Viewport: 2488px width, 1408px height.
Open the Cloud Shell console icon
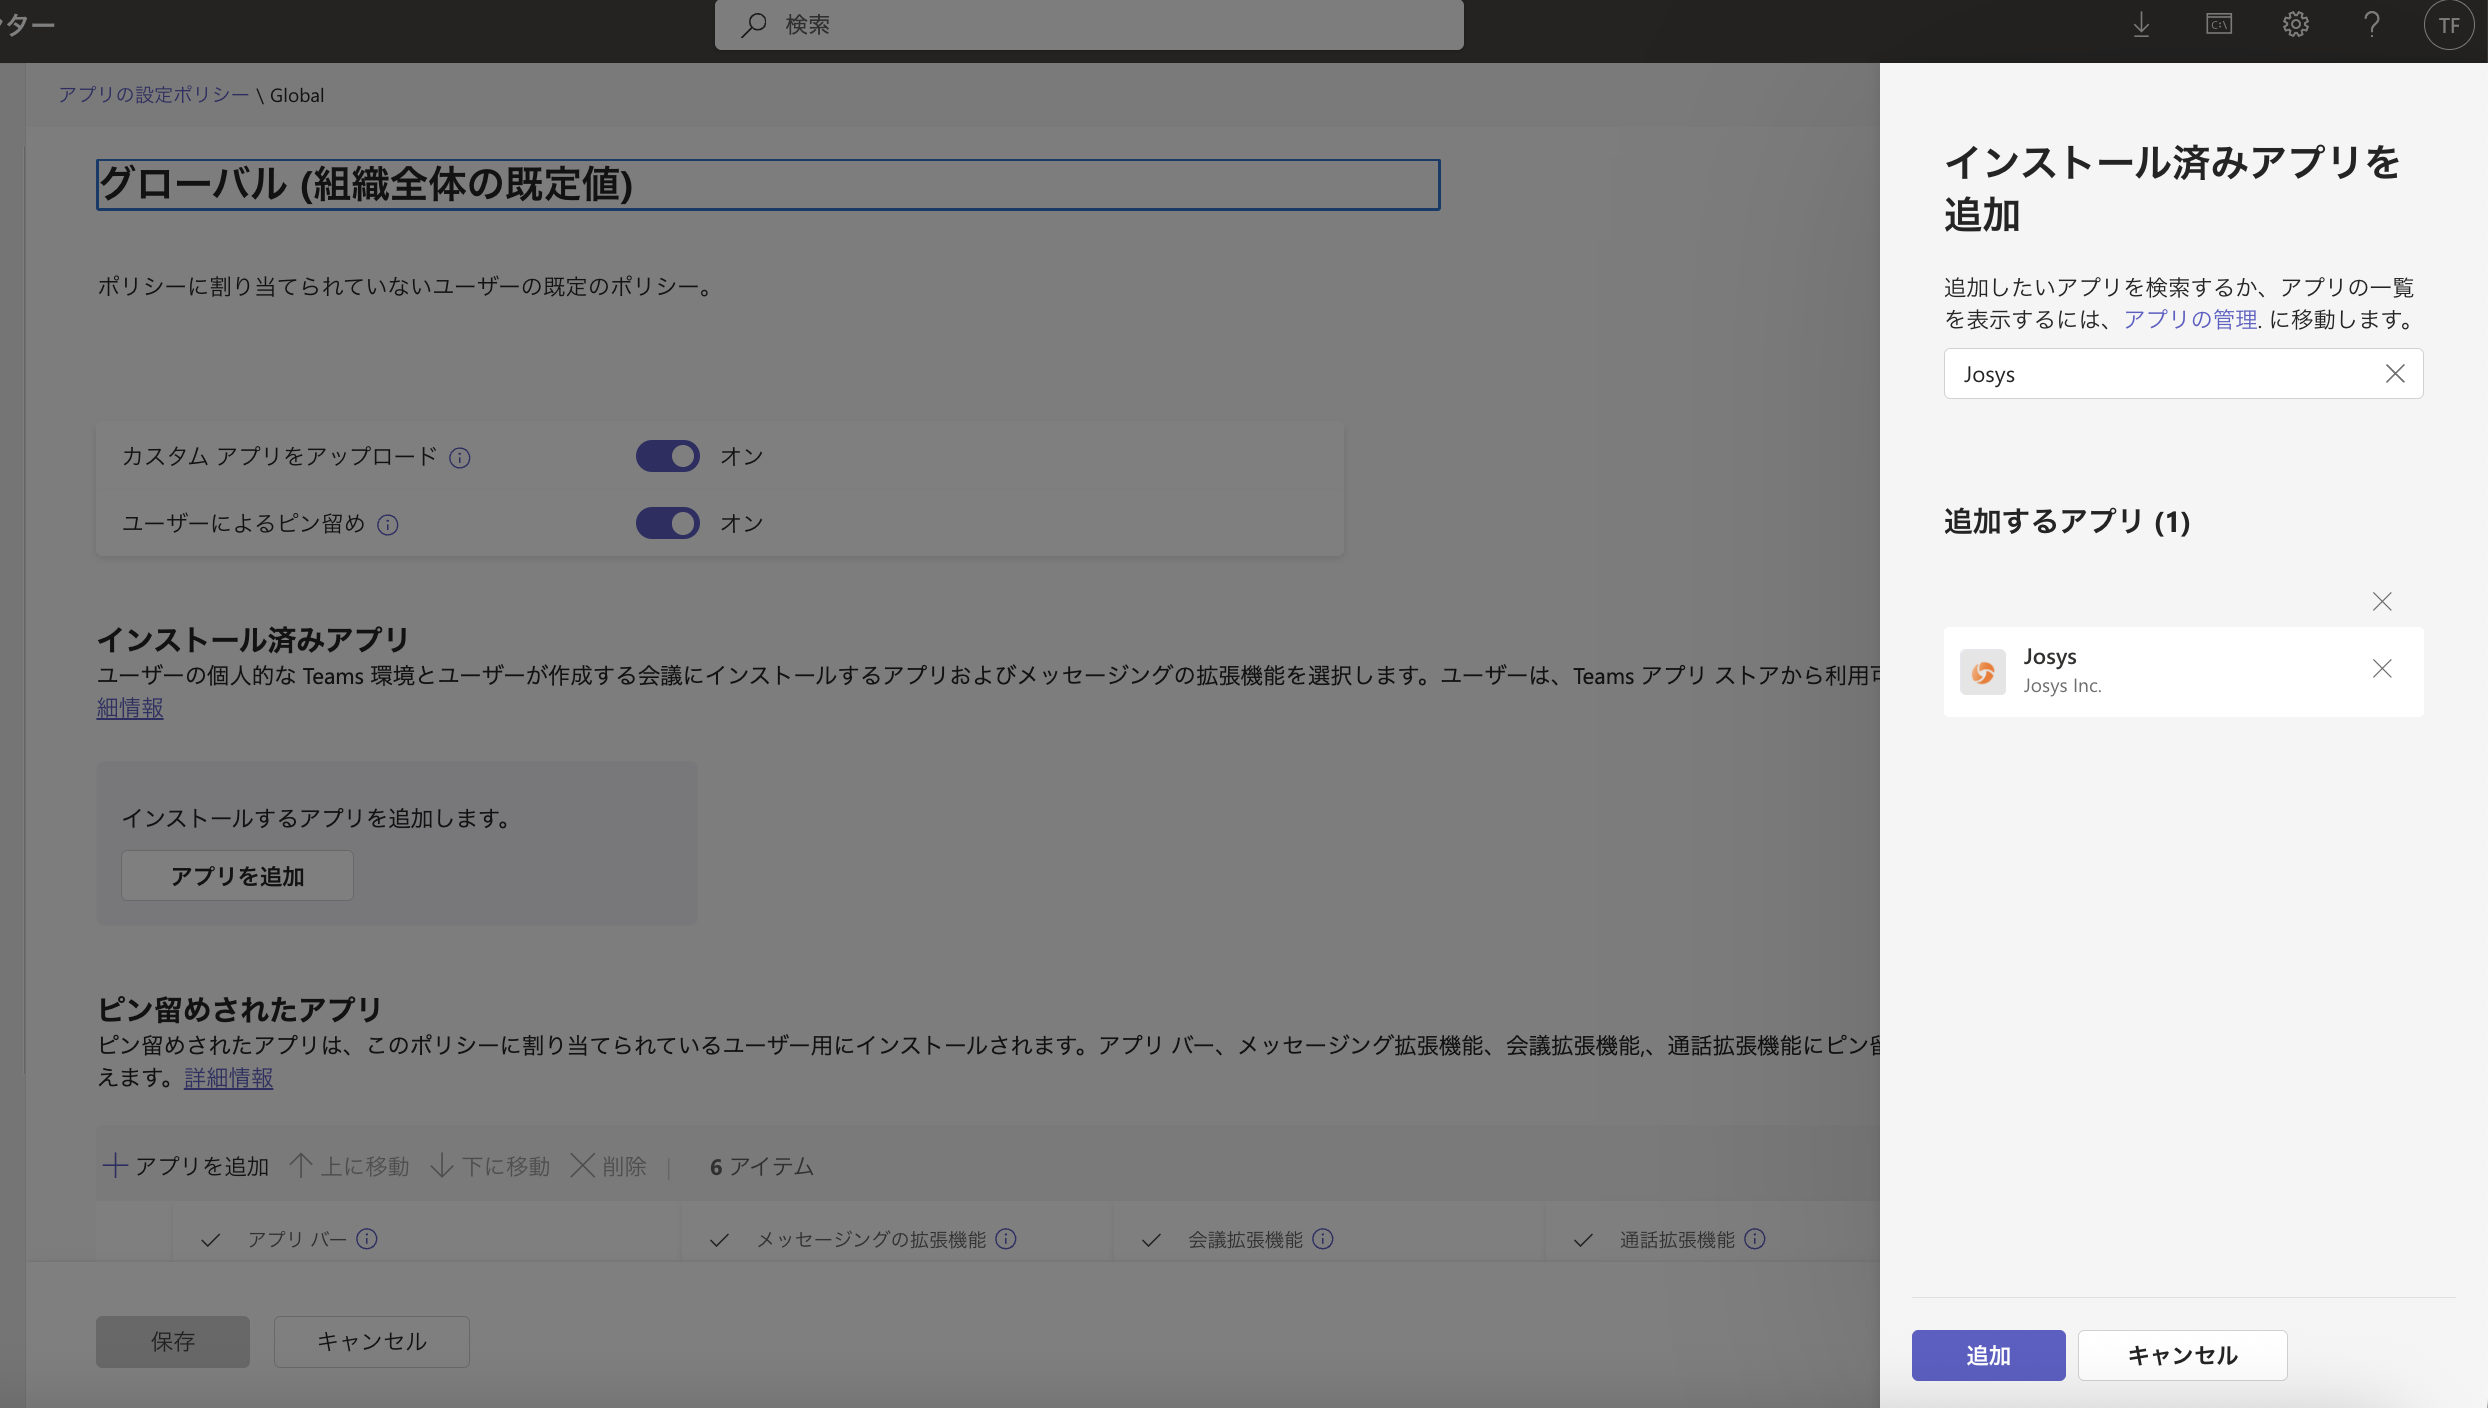[x=2218, y=25]
